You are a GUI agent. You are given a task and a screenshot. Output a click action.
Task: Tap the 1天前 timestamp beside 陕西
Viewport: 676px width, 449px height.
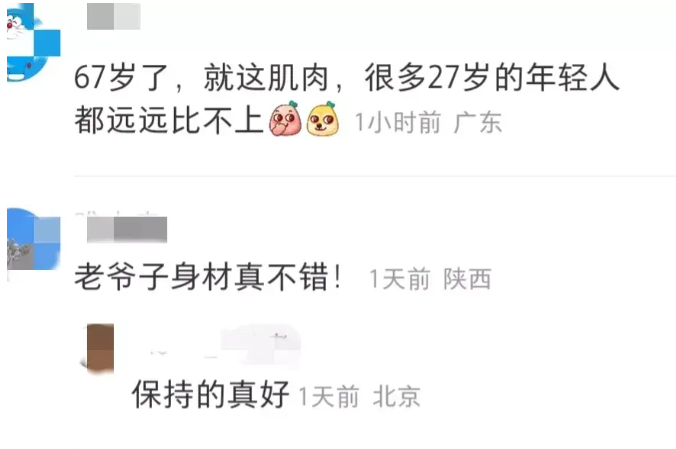[x=400, y=279]
